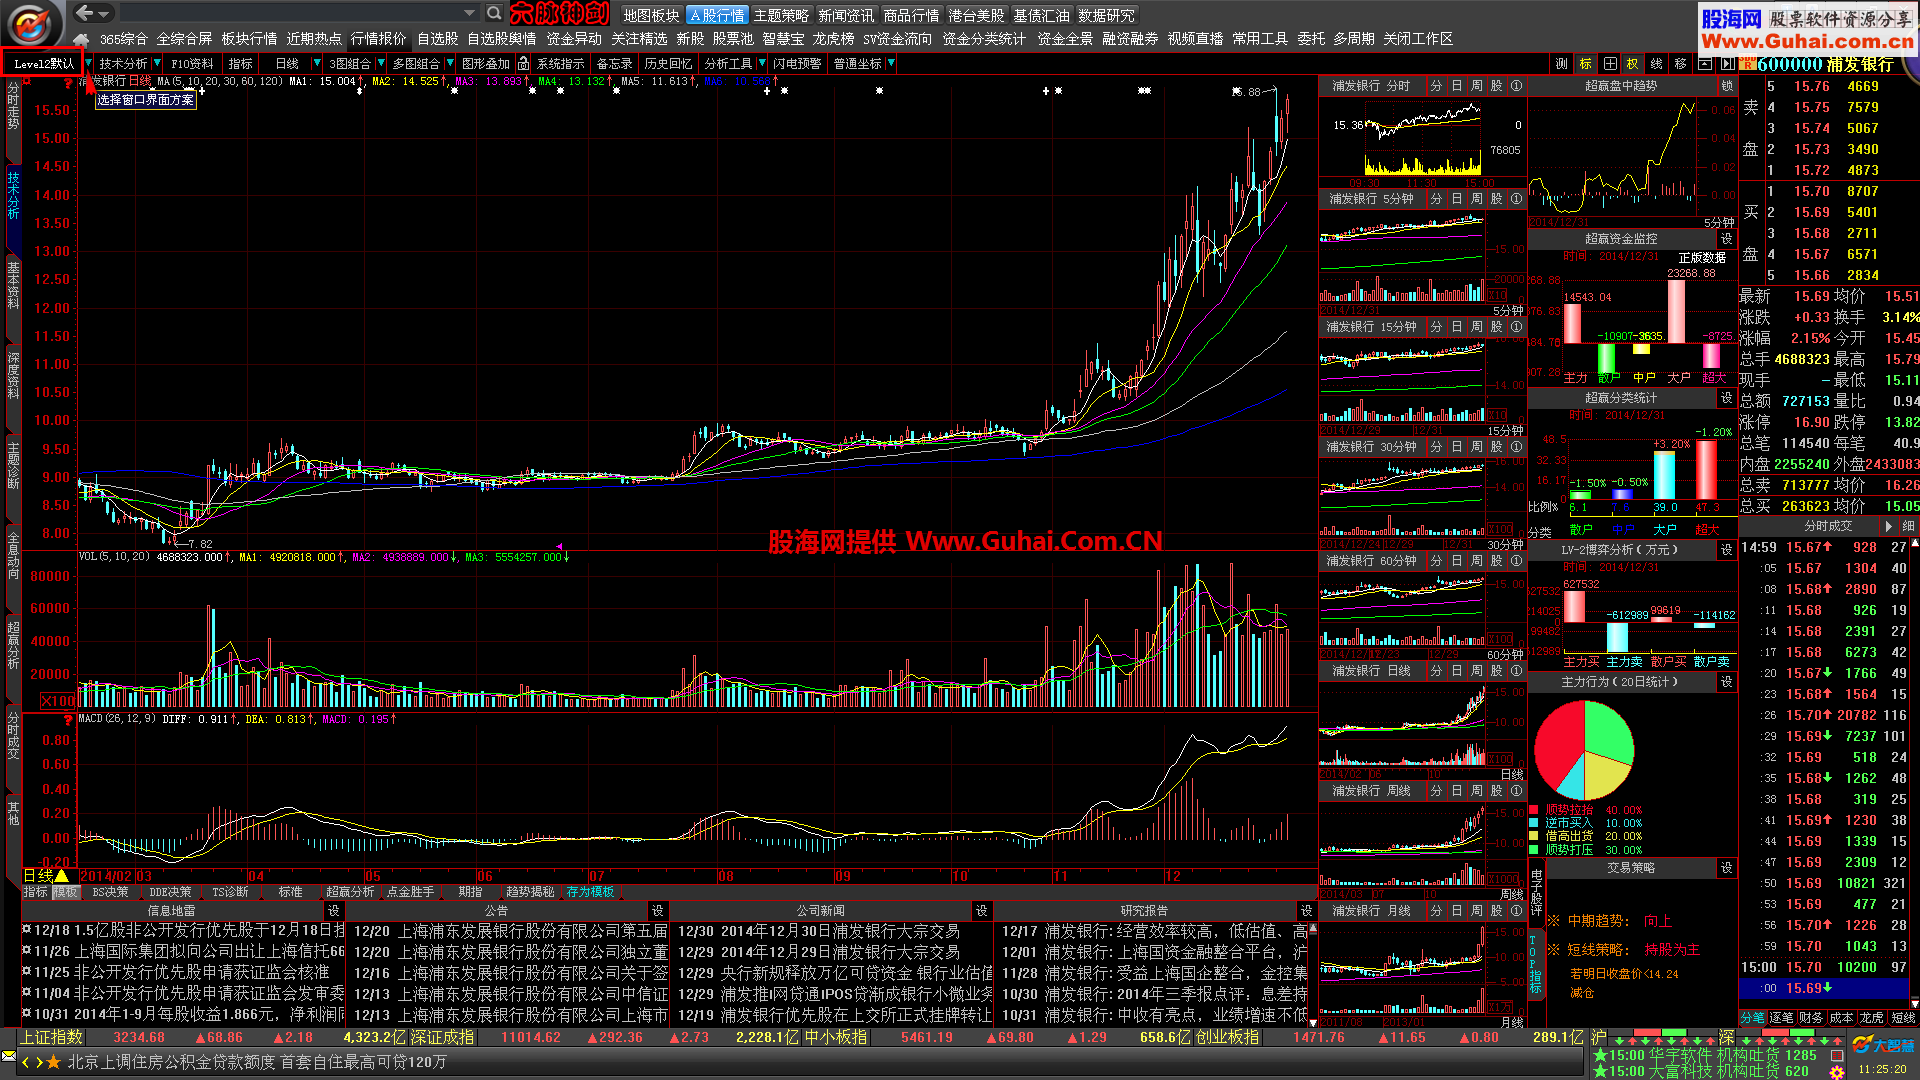Click 锁 lock on 超赢盘中趋势 panel
Viewport: 1920px width, 1080px height.
[x=1727, y=86]
